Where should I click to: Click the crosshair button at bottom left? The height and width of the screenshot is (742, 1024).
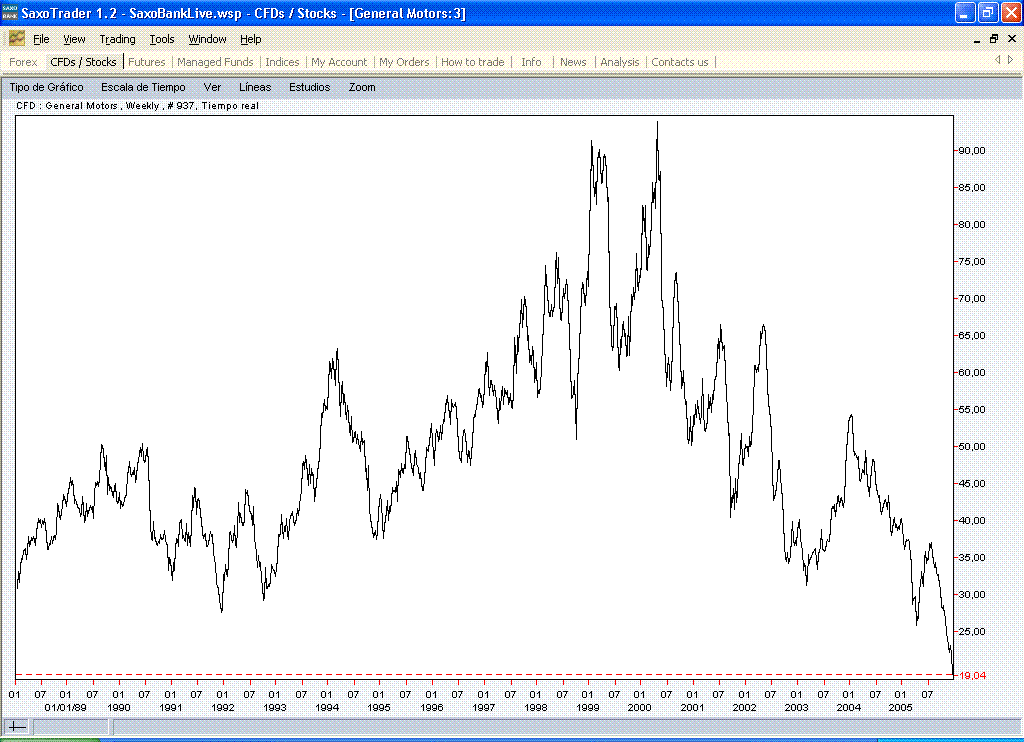[16, 726]
